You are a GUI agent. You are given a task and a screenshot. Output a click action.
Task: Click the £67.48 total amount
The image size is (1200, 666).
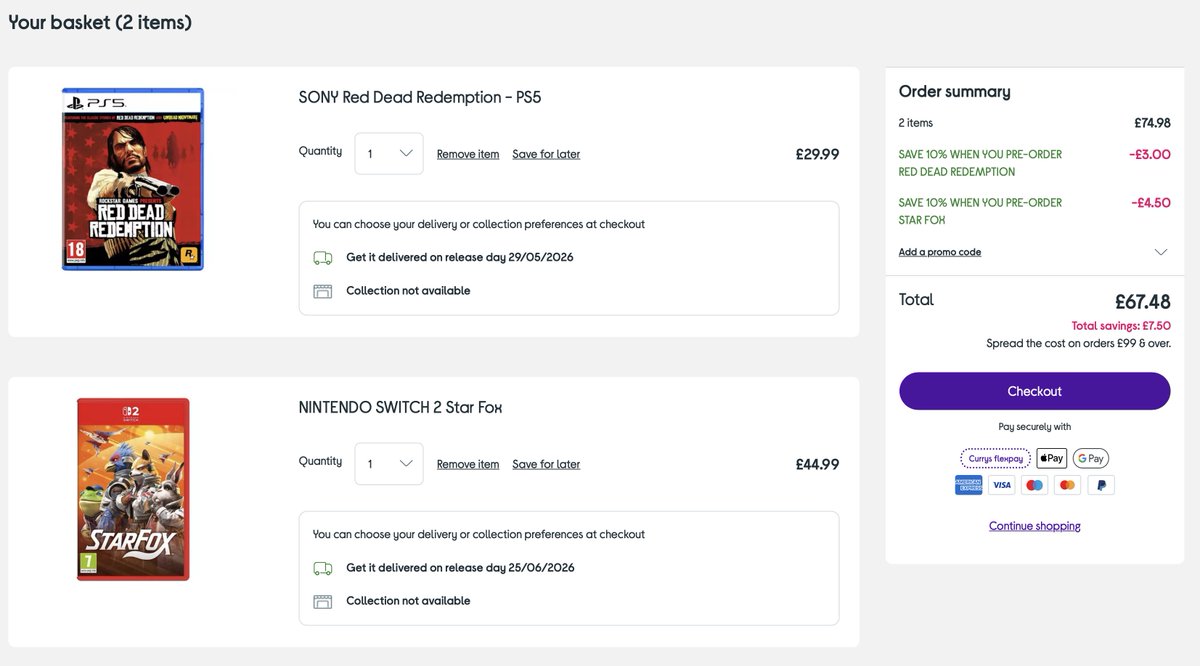click(x=1143, y=301)
